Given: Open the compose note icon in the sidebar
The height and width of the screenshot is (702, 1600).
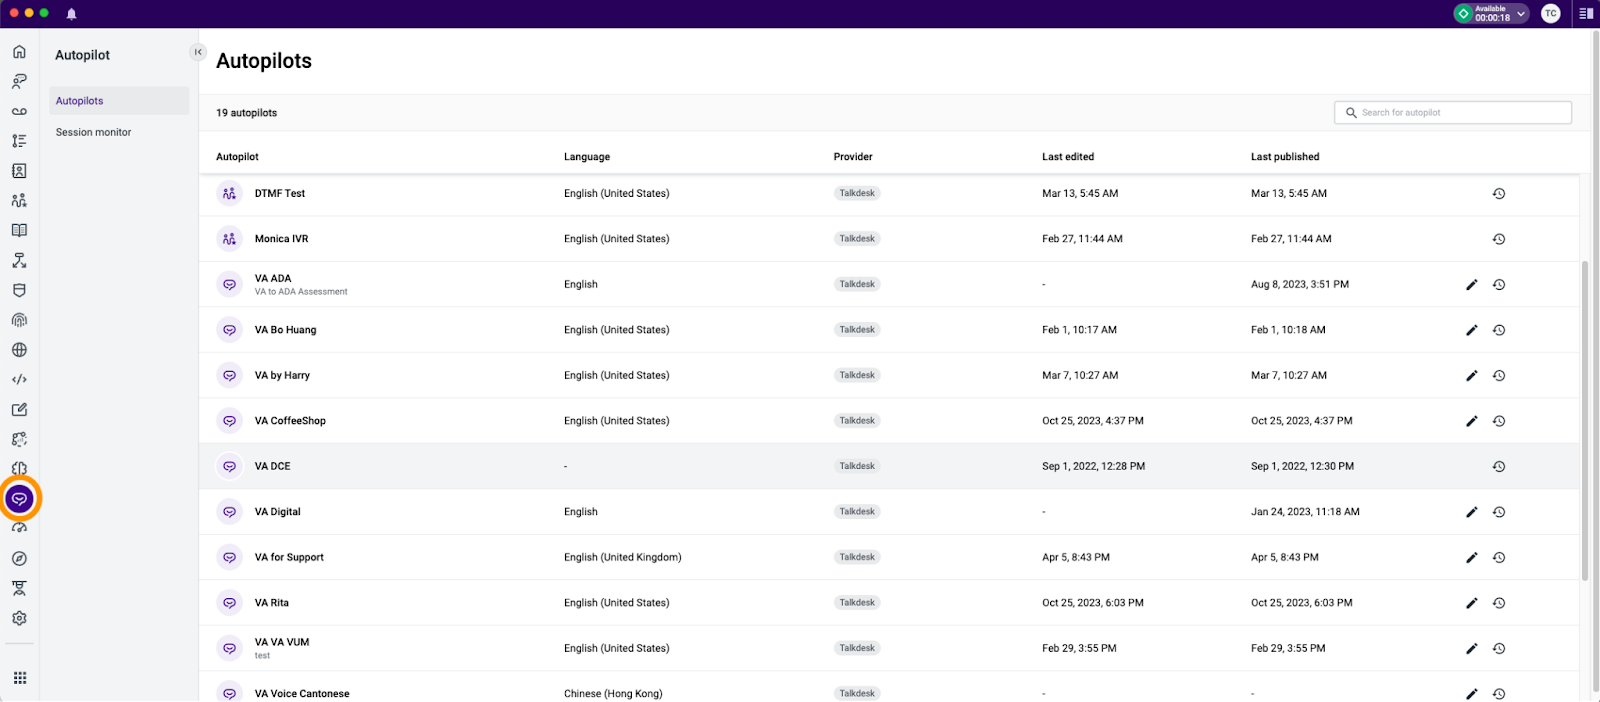Looking at the screenshot, I should (x=19, y=409).
